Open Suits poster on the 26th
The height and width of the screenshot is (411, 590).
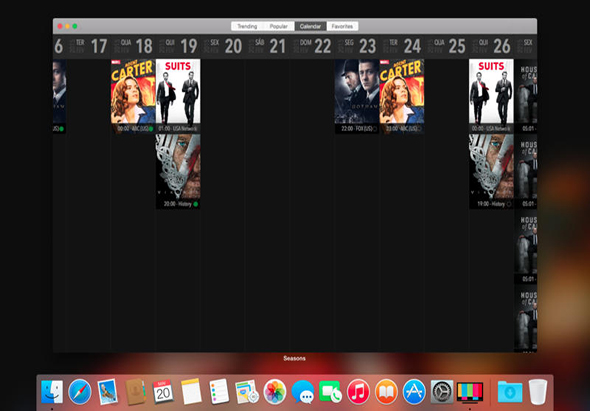coord(491,91)
